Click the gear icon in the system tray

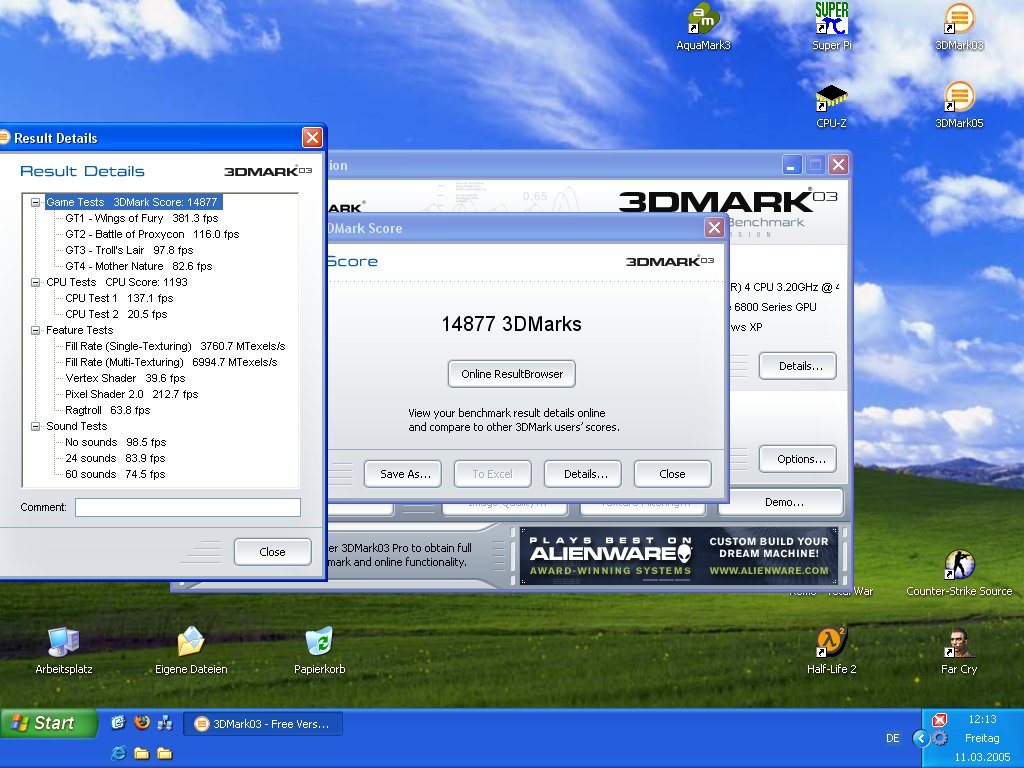tap(940, 739)
